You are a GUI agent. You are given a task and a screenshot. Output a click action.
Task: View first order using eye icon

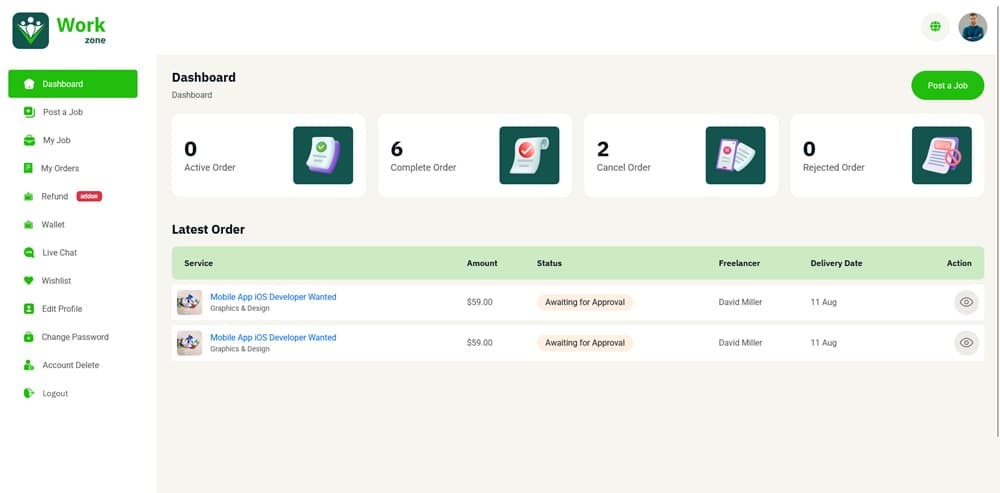[965, 302]
